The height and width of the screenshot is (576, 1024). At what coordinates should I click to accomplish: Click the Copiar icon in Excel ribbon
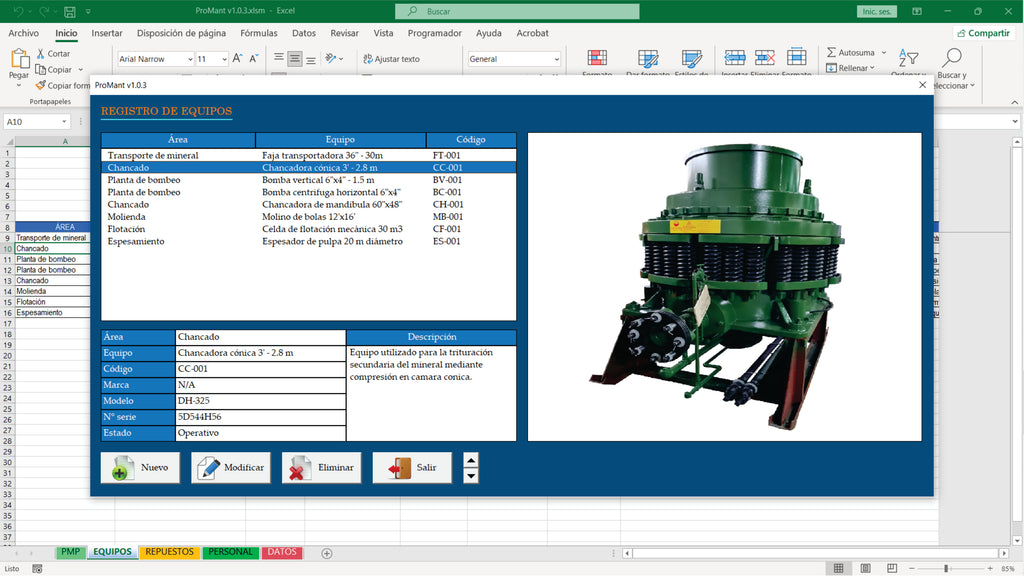click(40, 69)
